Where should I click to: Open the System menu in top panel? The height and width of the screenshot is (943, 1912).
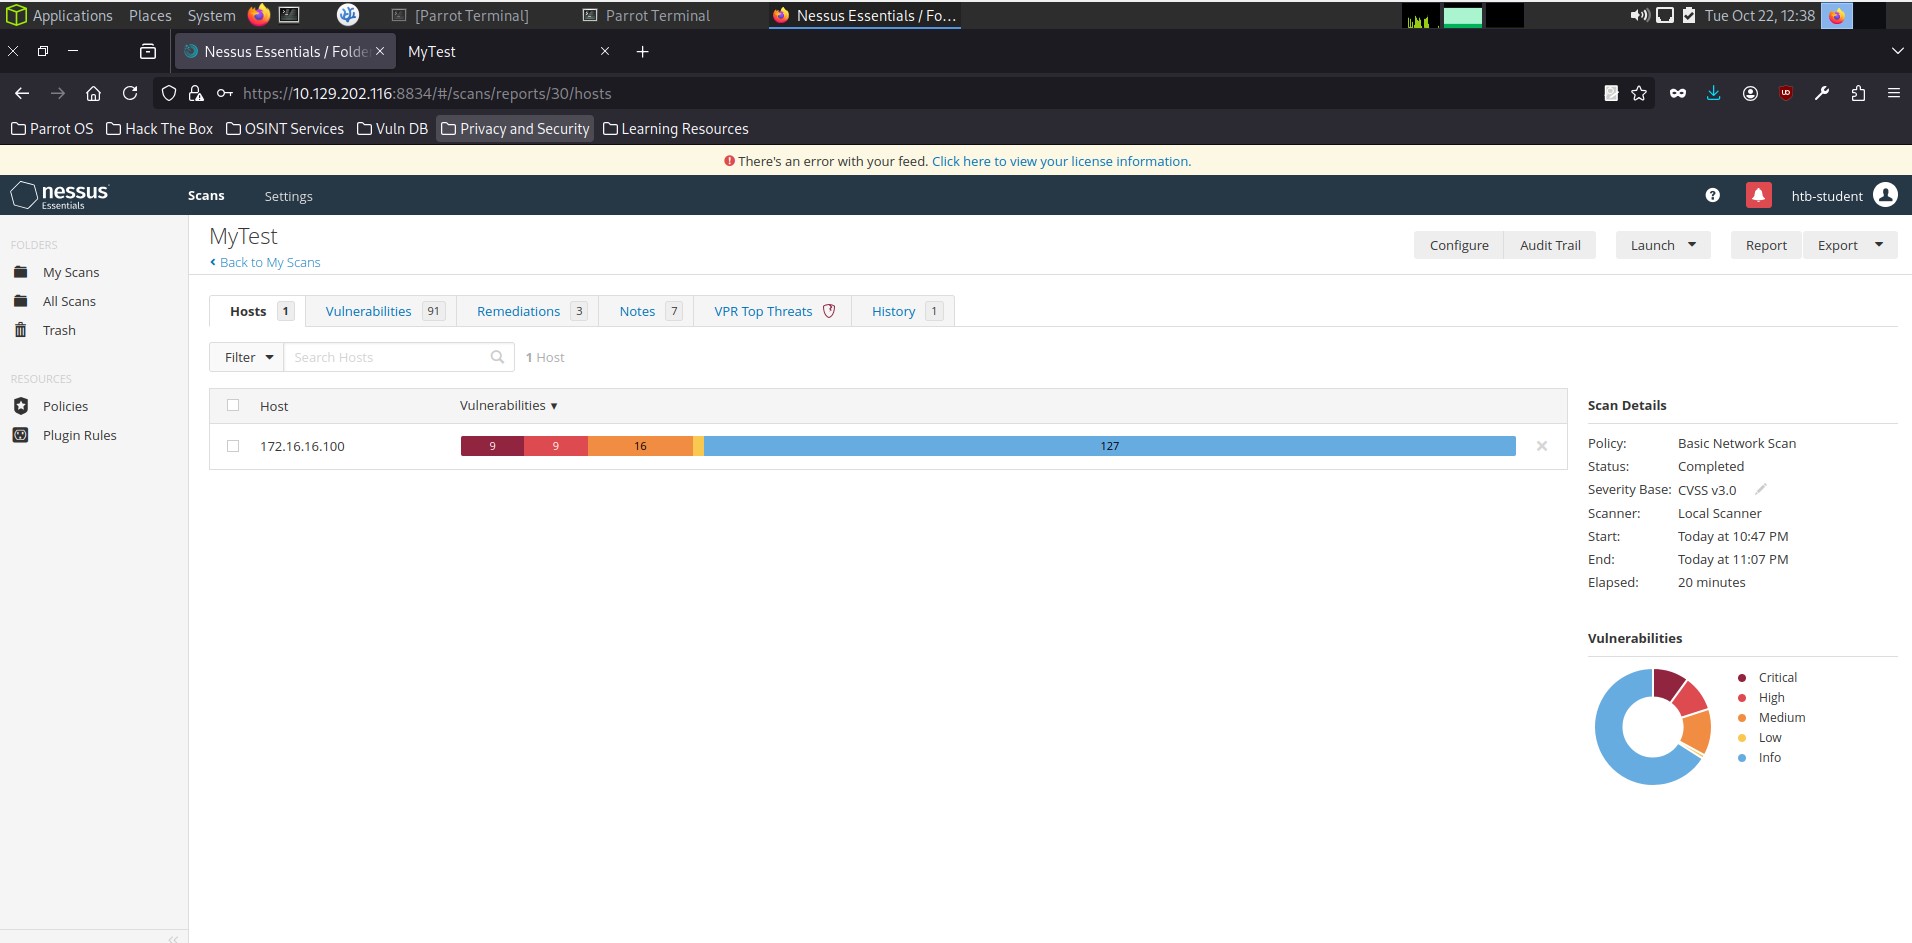pos(211,15)
